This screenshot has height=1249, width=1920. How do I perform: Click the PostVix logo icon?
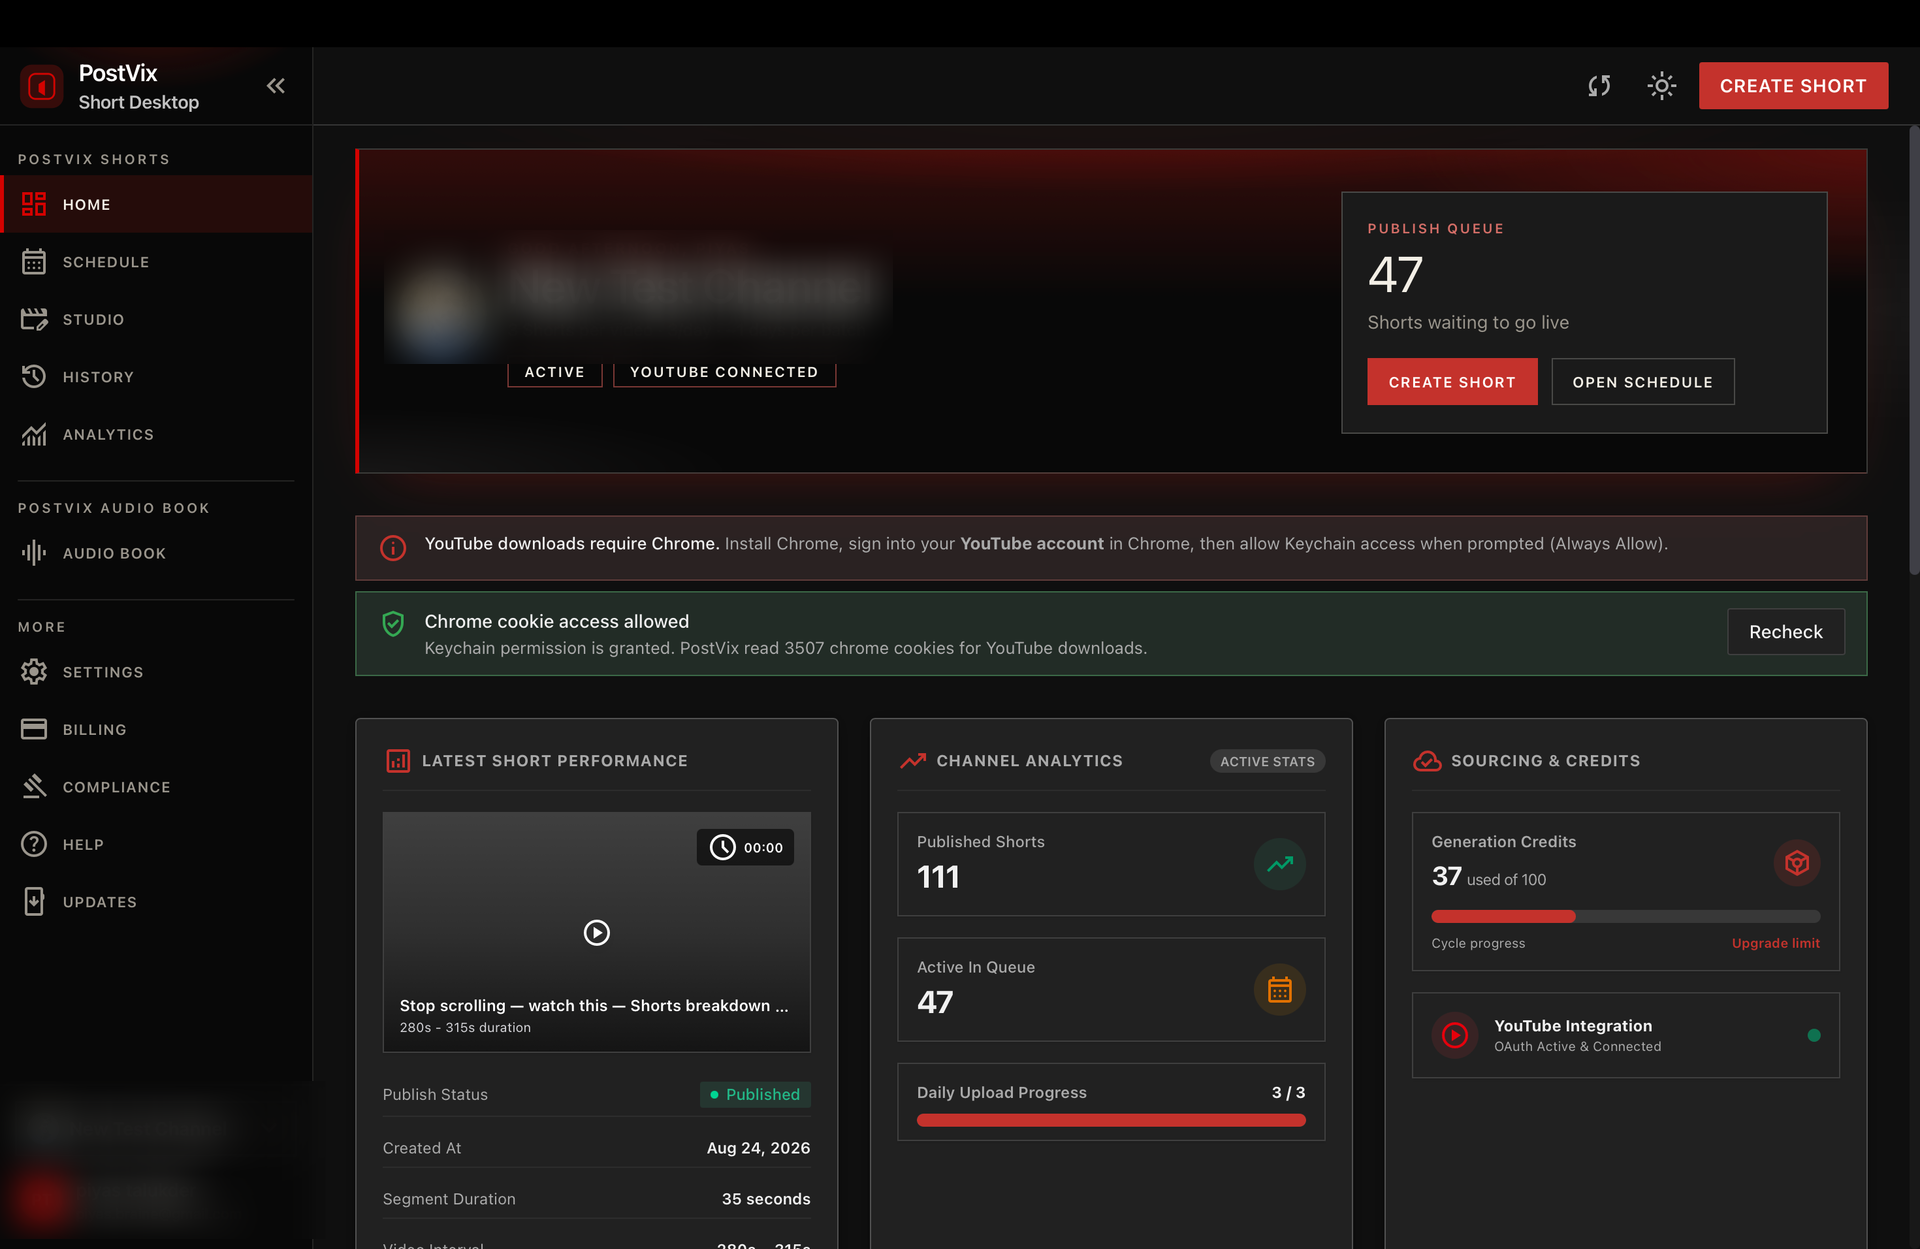pos(42,87)
